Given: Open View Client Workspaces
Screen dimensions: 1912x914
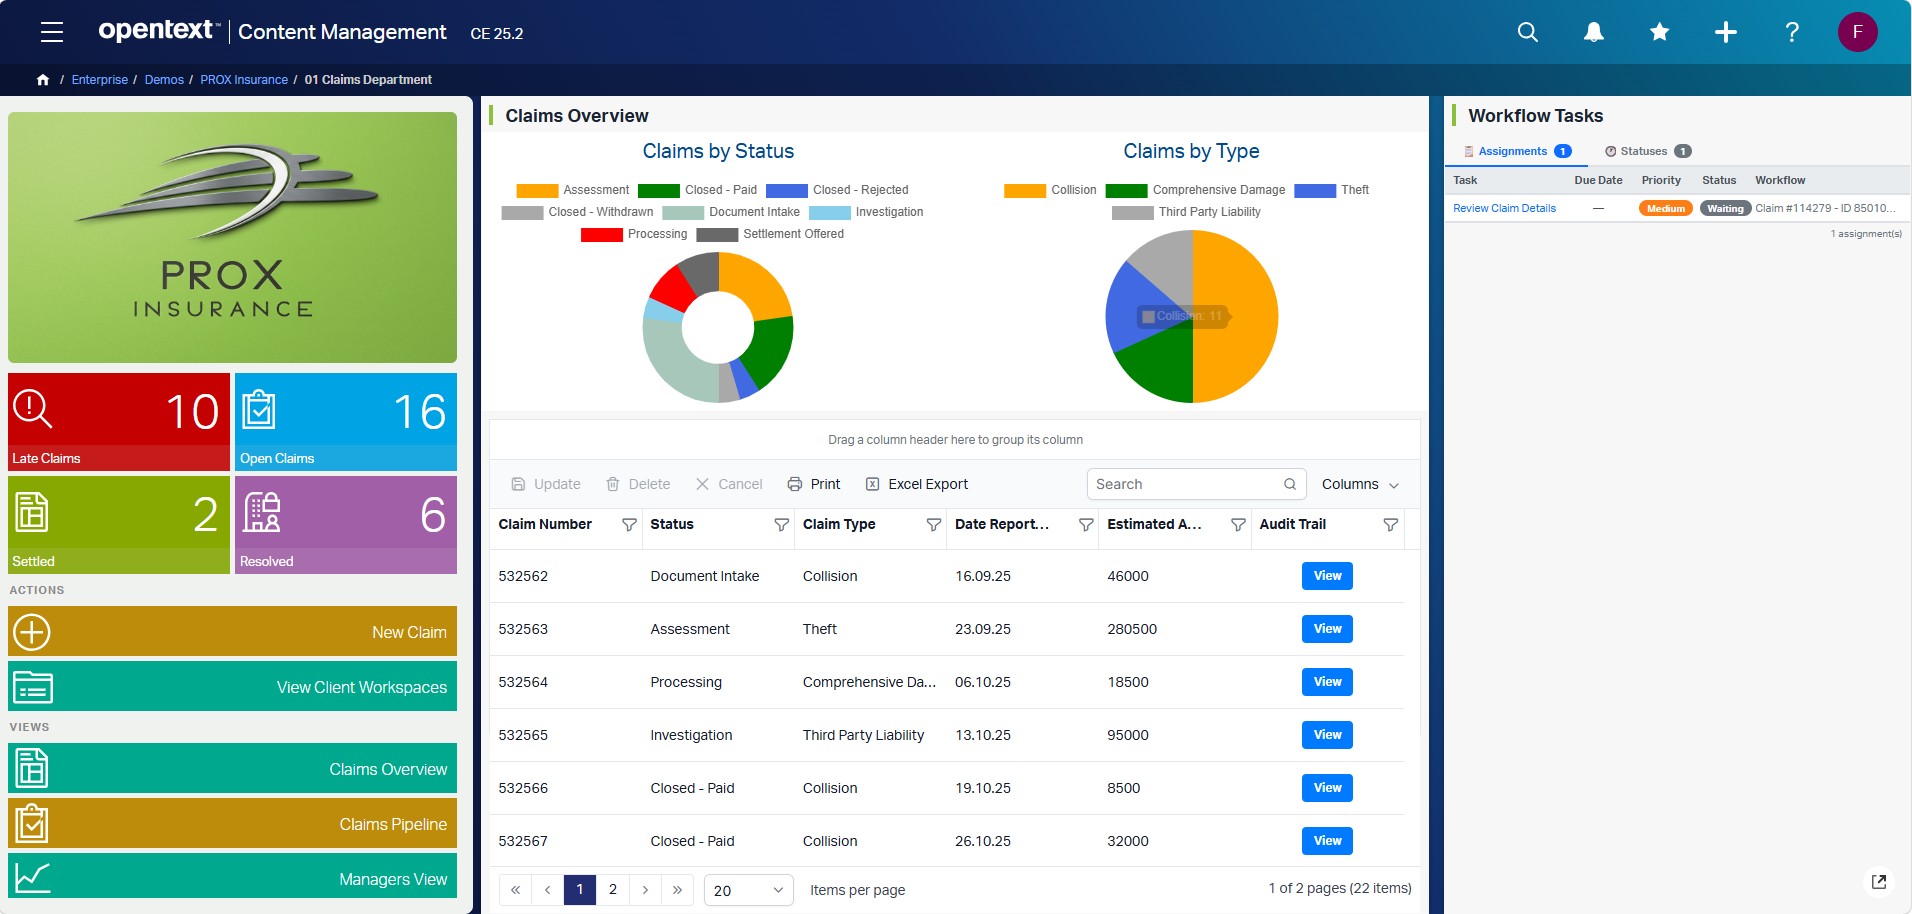Looking at the screenshot, I should point(232,687).
